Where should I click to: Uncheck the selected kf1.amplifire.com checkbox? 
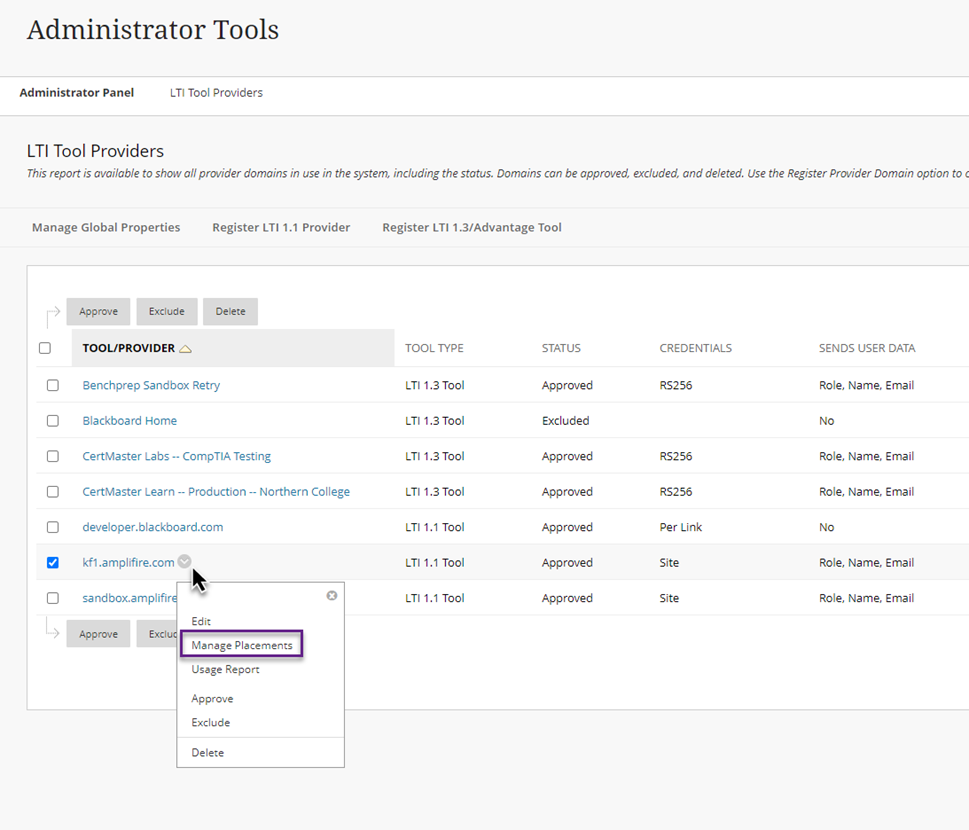click(x=52, y=562)
